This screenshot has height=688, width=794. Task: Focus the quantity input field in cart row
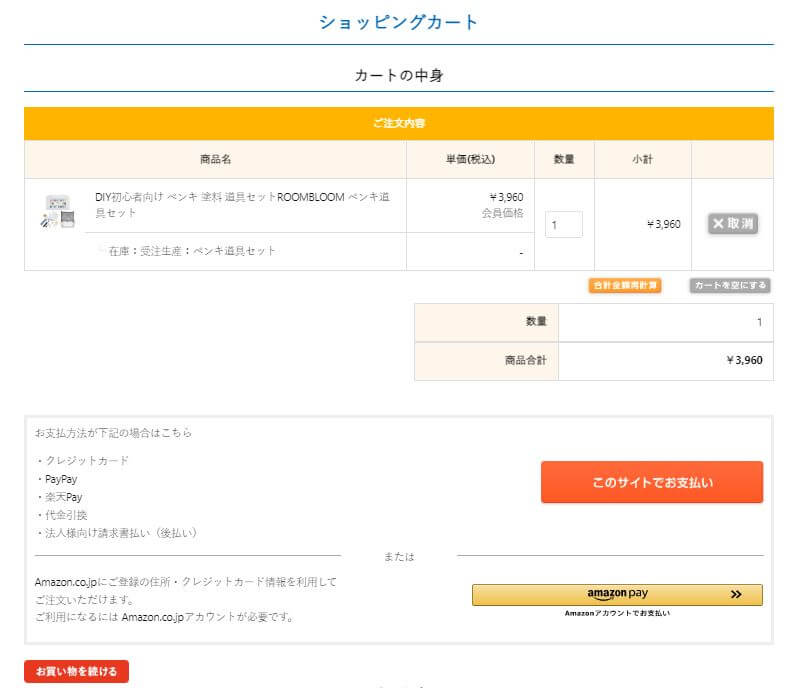click(564, 224)
